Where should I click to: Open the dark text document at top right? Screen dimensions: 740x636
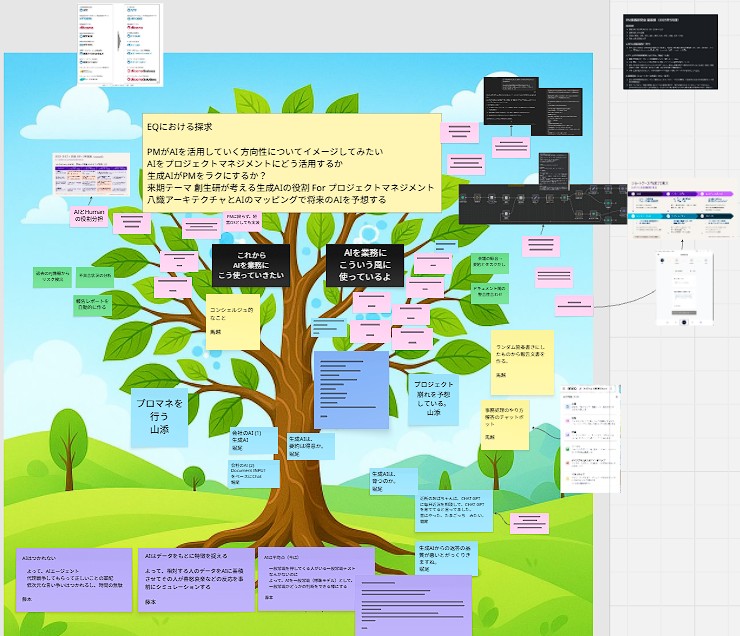click(670, 51)
